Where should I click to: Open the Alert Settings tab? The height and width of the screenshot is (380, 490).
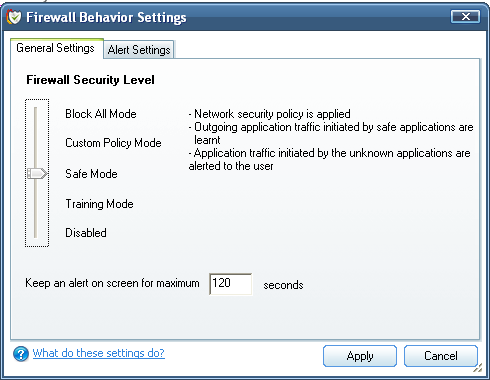pos(139,50)
